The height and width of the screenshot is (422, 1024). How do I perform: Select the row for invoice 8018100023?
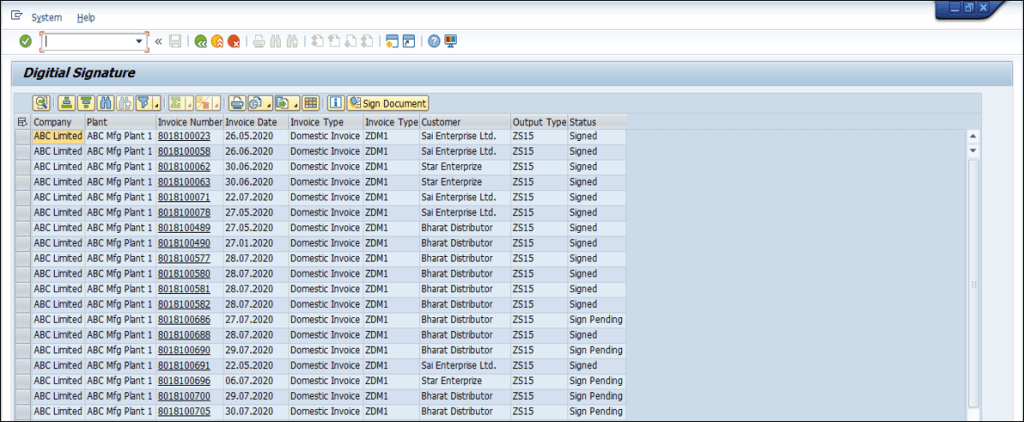pyautogui.click(x=22, y=136)
